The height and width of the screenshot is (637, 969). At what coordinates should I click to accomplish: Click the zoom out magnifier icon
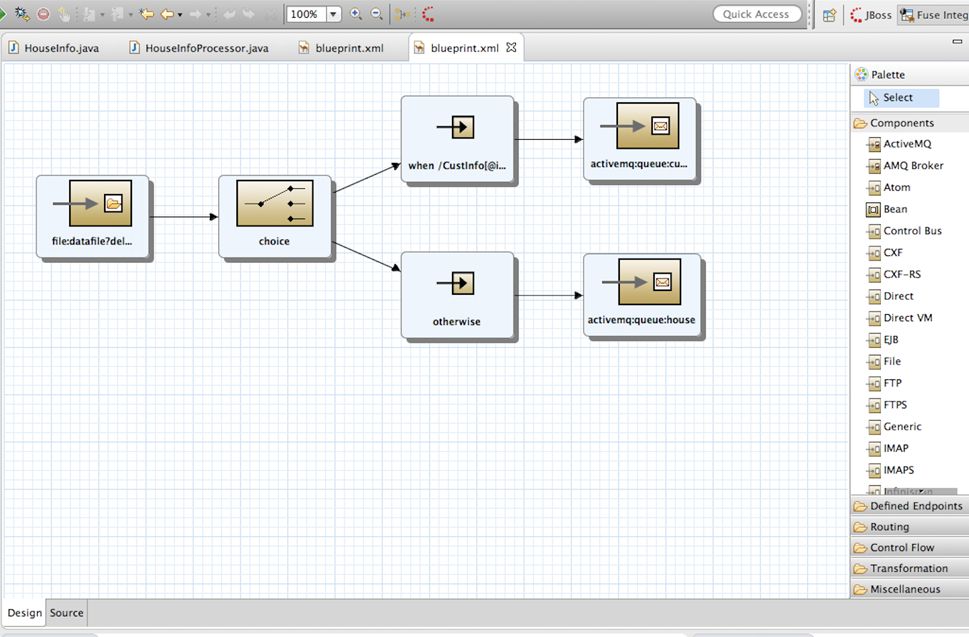pyautogui.click(x=376, y=14)
